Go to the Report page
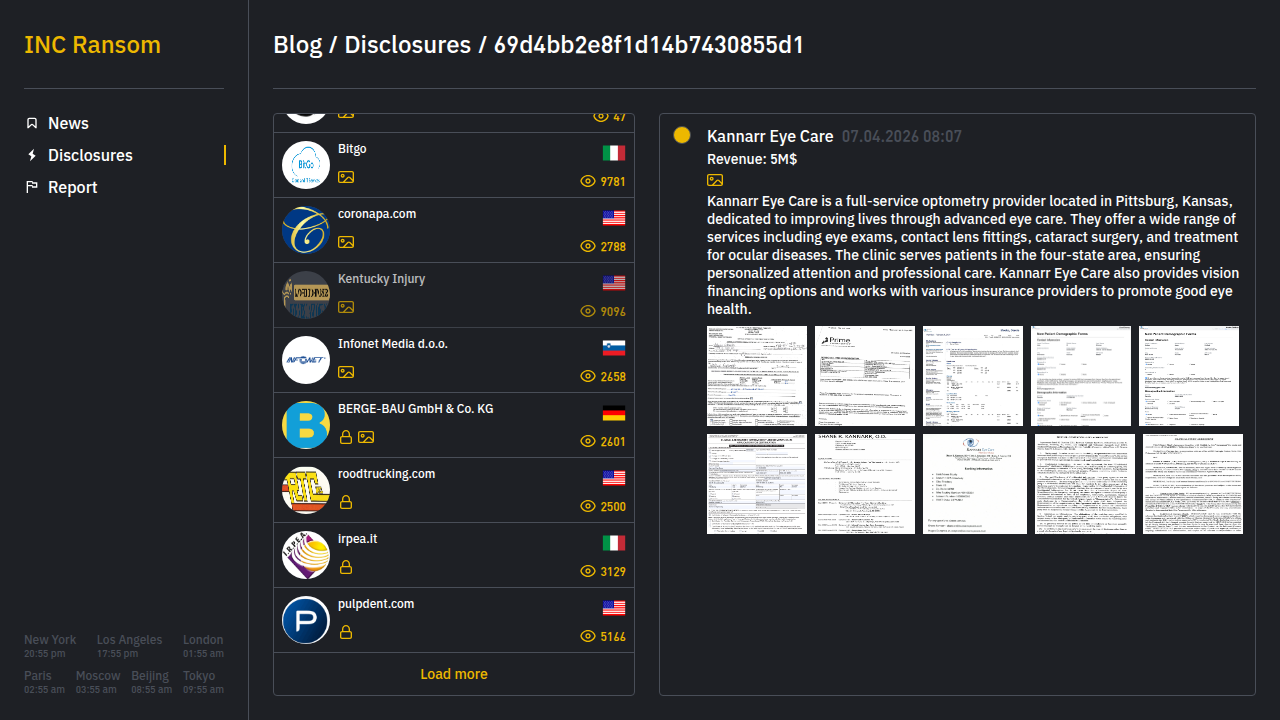1280x720 pixels. click(x=72, y=187)
